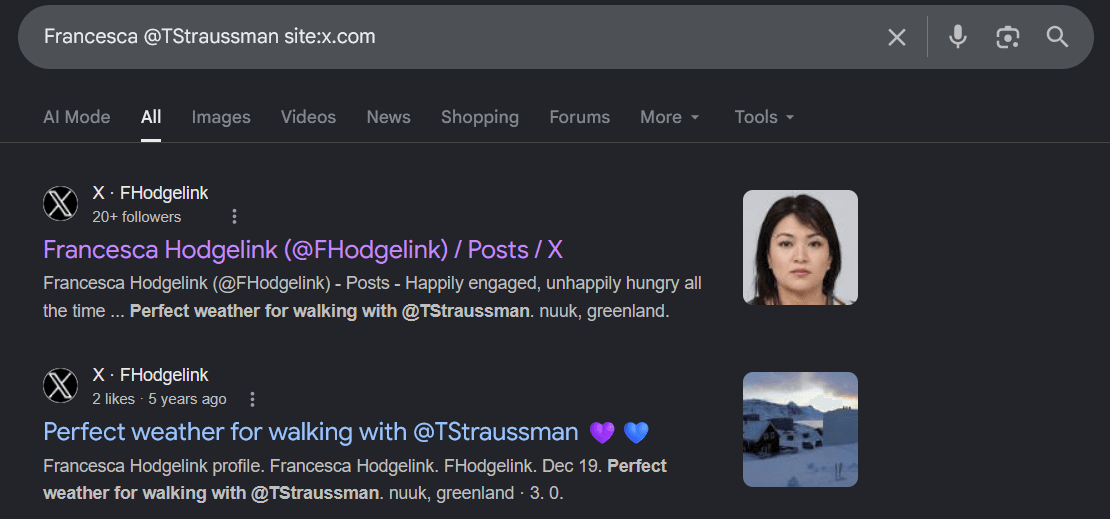This screenshot has height=519, width=1110.
Task: Expand the More dropdown
Action: click(x=670, y=117)
